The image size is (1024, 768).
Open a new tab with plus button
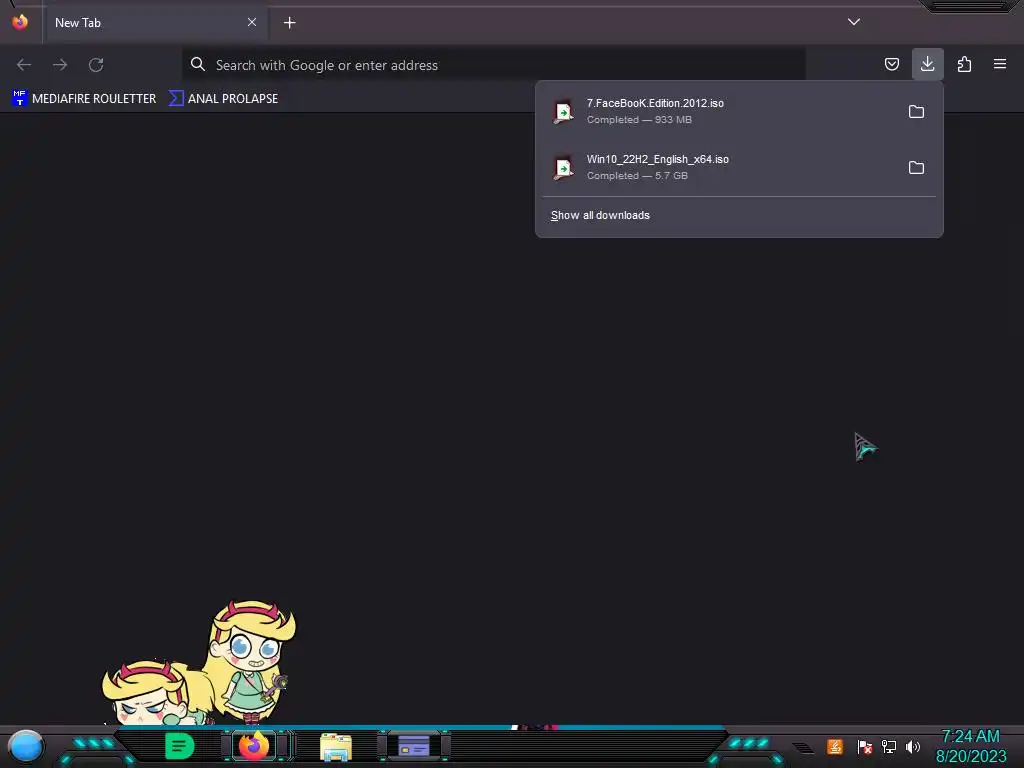pyautogui.click(x=289, y=23)
